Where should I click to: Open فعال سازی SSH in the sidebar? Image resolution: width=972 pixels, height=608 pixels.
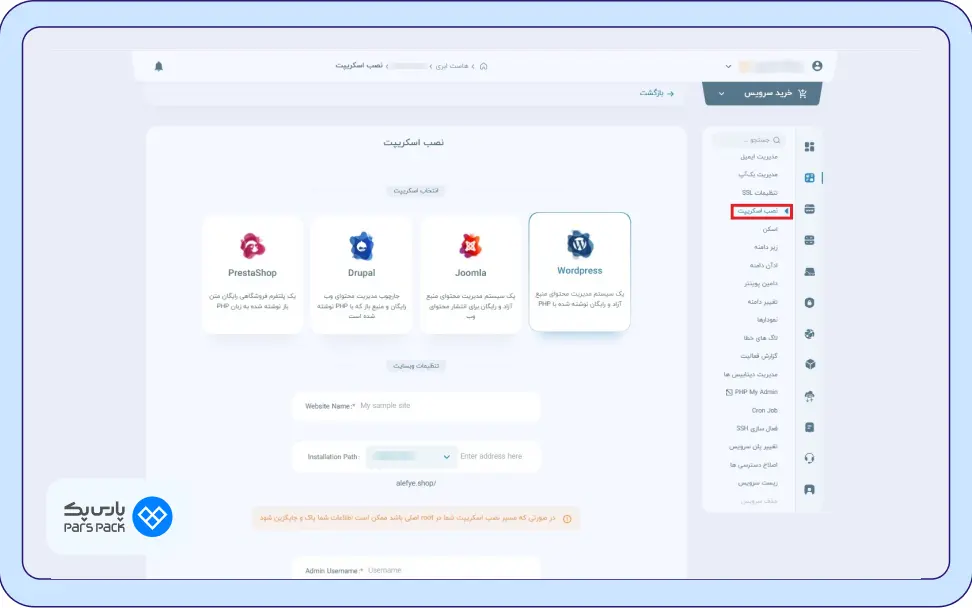click(757, 428)
